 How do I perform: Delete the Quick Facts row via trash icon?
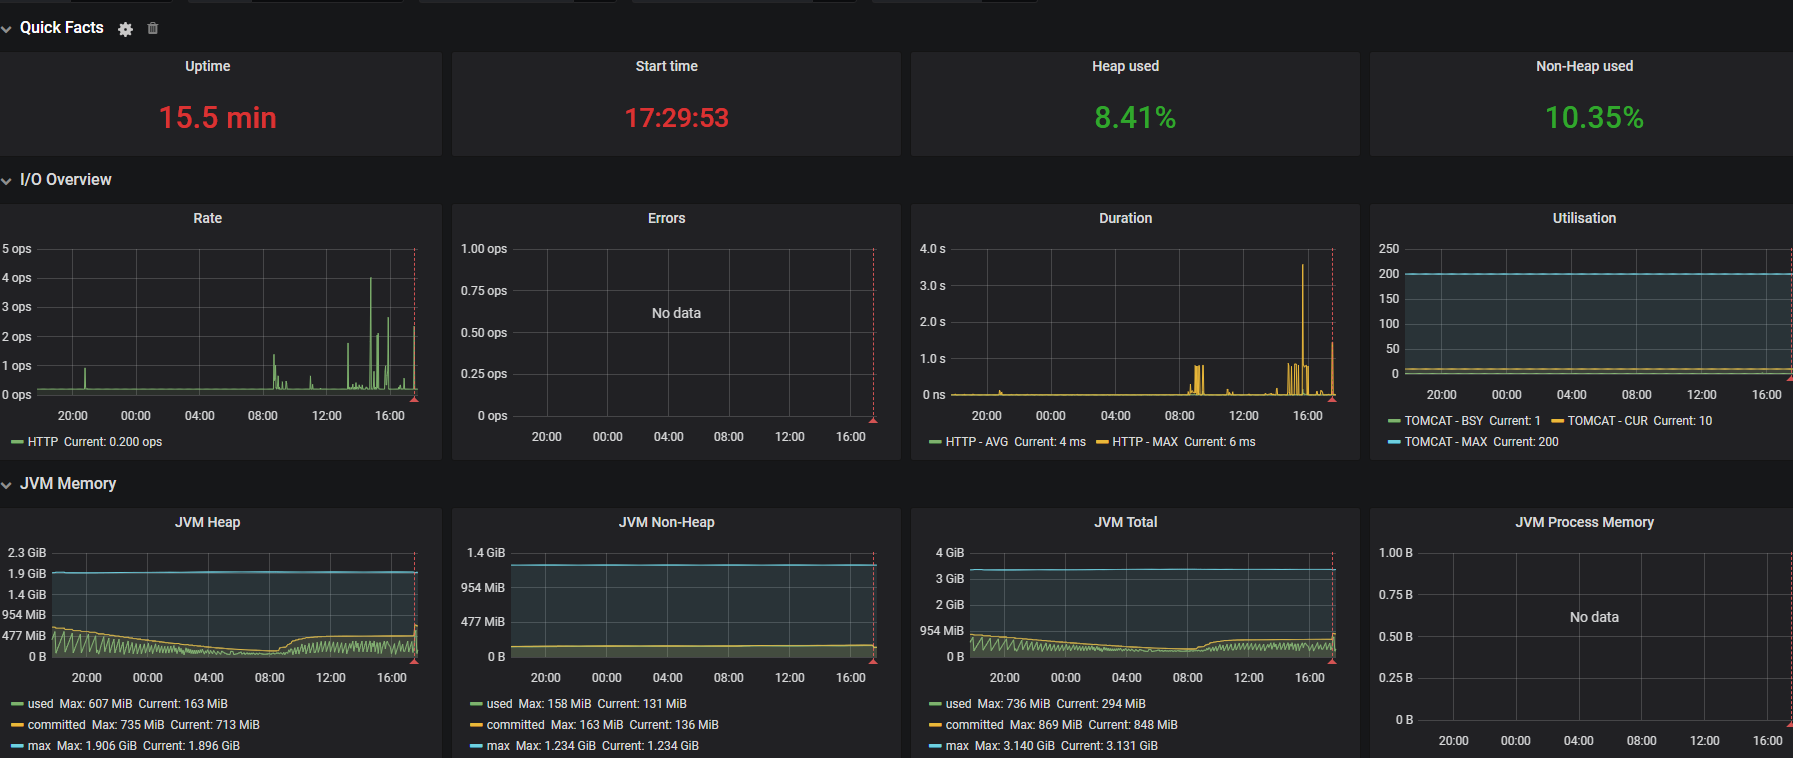(x=153, y=28)
